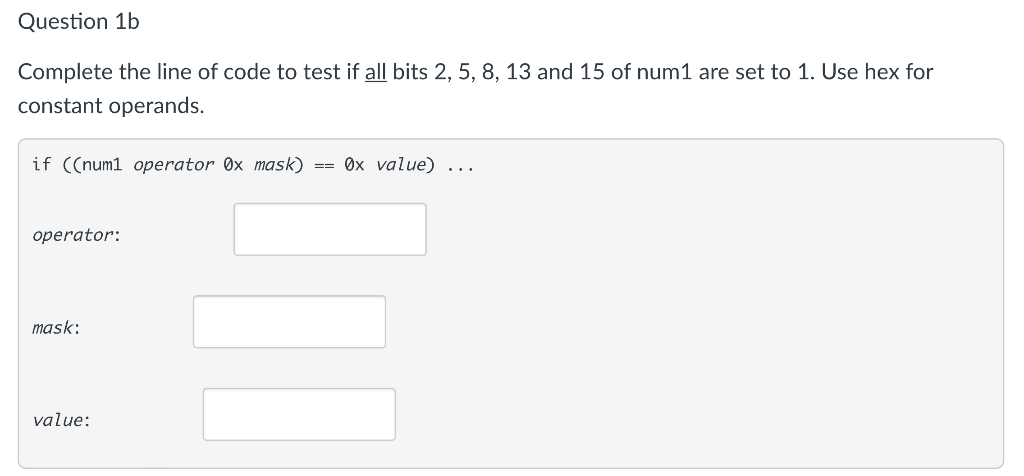Screen dimensions: 1024x476
Task: Click the "if" keyword in the code
Action: click(x=41, y=165)
